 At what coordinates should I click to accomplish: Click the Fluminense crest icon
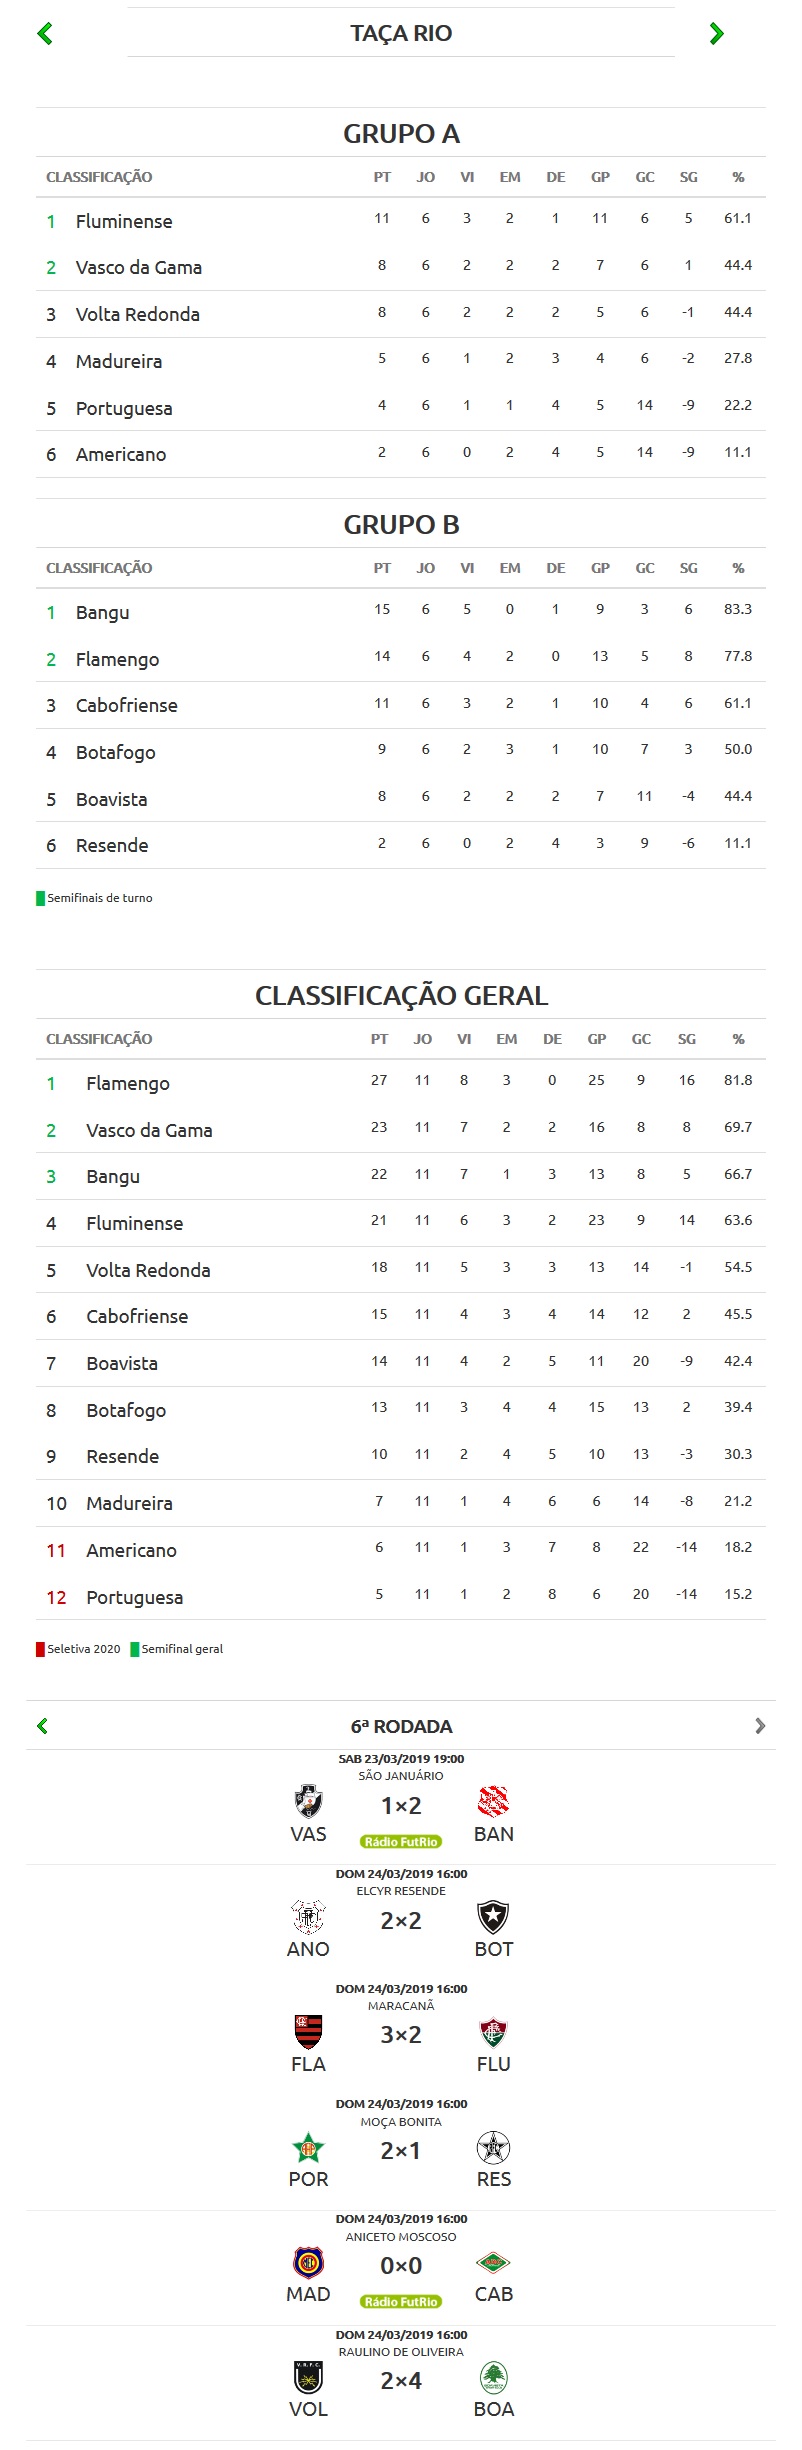click(x=493, y=2031)
